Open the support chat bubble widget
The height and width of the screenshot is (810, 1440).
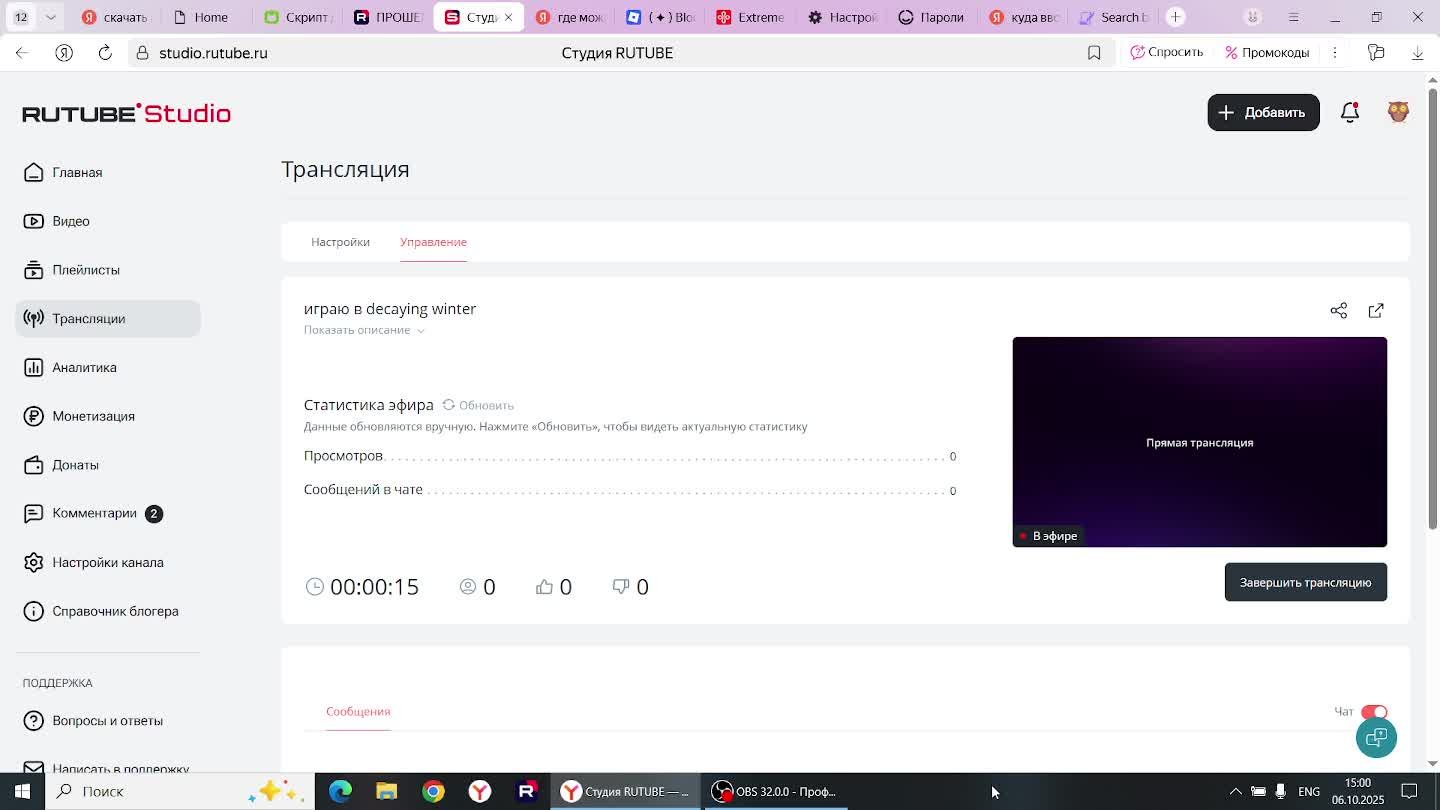pos(1376,738)
